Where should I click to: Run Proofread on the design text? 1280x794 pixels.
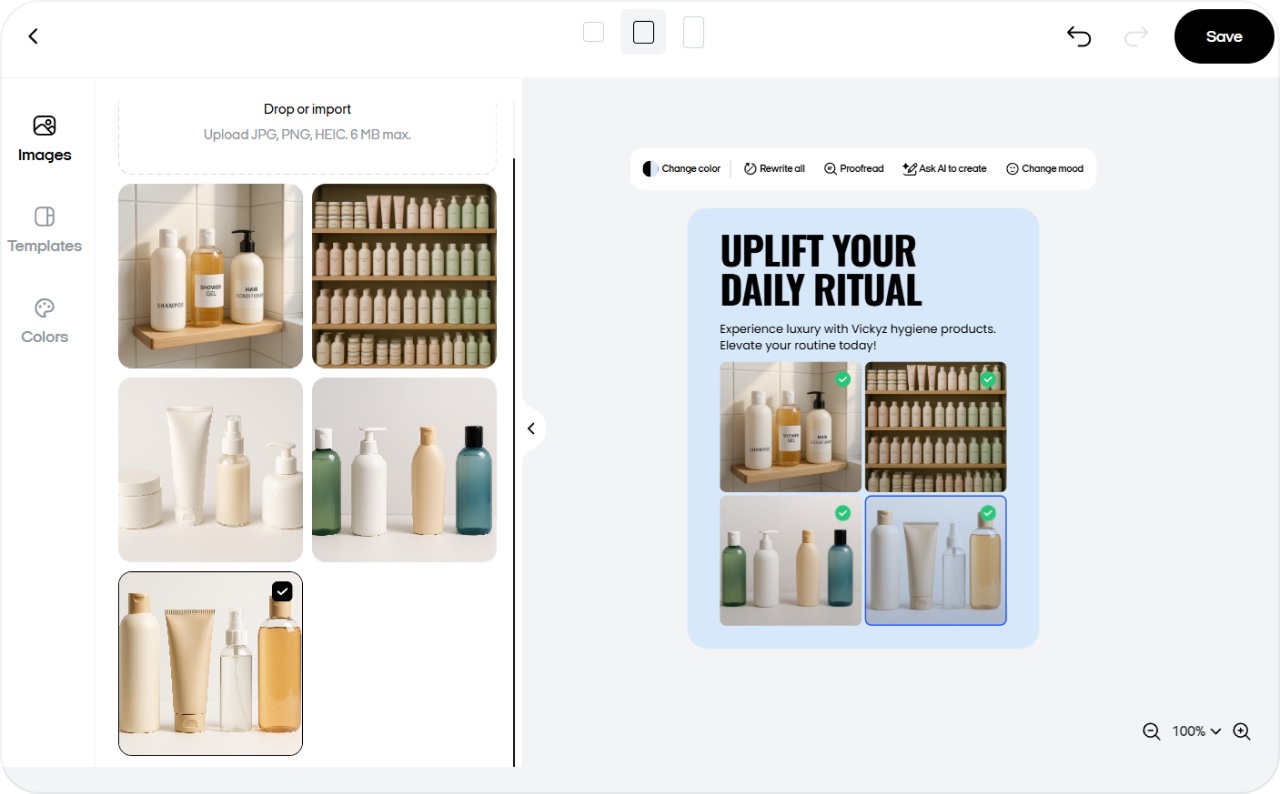point(853,168)
